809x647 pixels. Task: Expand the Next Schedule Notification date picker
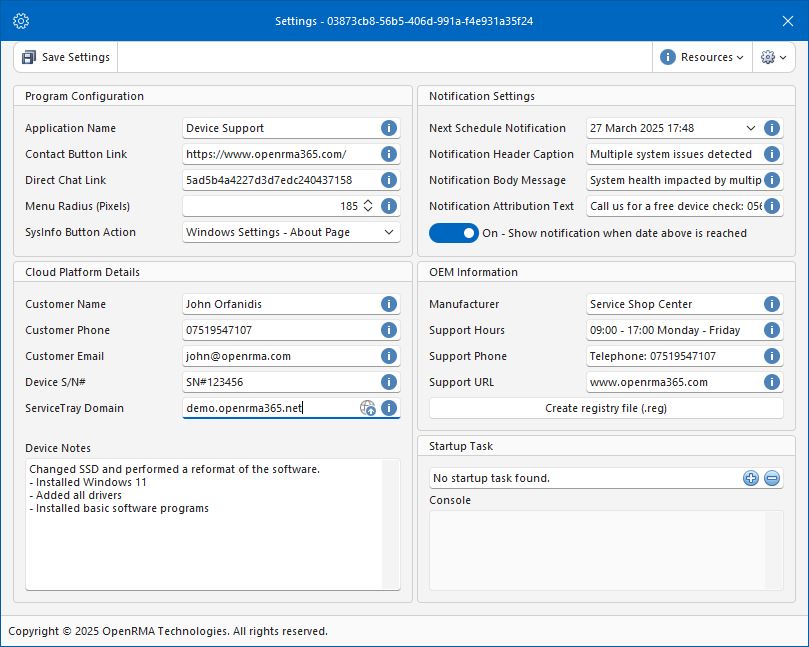(751, 128)
